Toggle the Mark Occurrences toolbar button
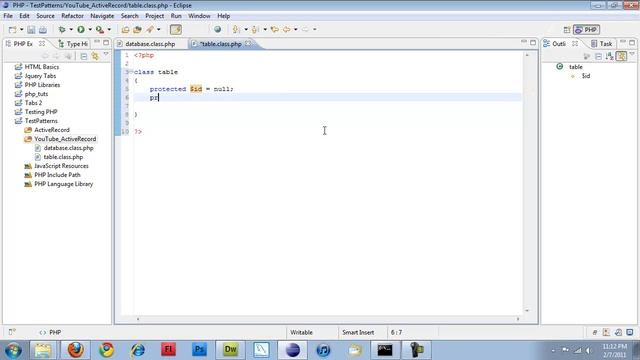Image resolution: width=640 pixels, height=360 pixels. pos(176,29)
